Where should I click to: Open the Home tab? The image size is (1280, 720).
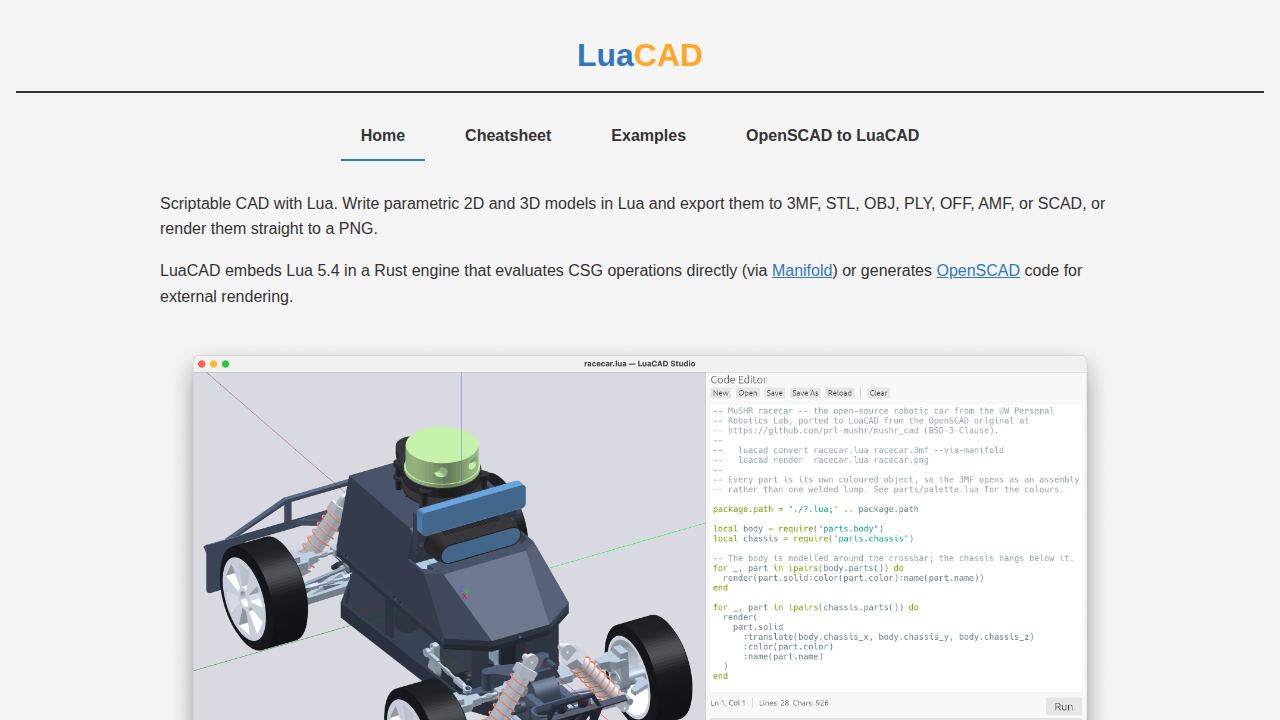click(383, 136)
